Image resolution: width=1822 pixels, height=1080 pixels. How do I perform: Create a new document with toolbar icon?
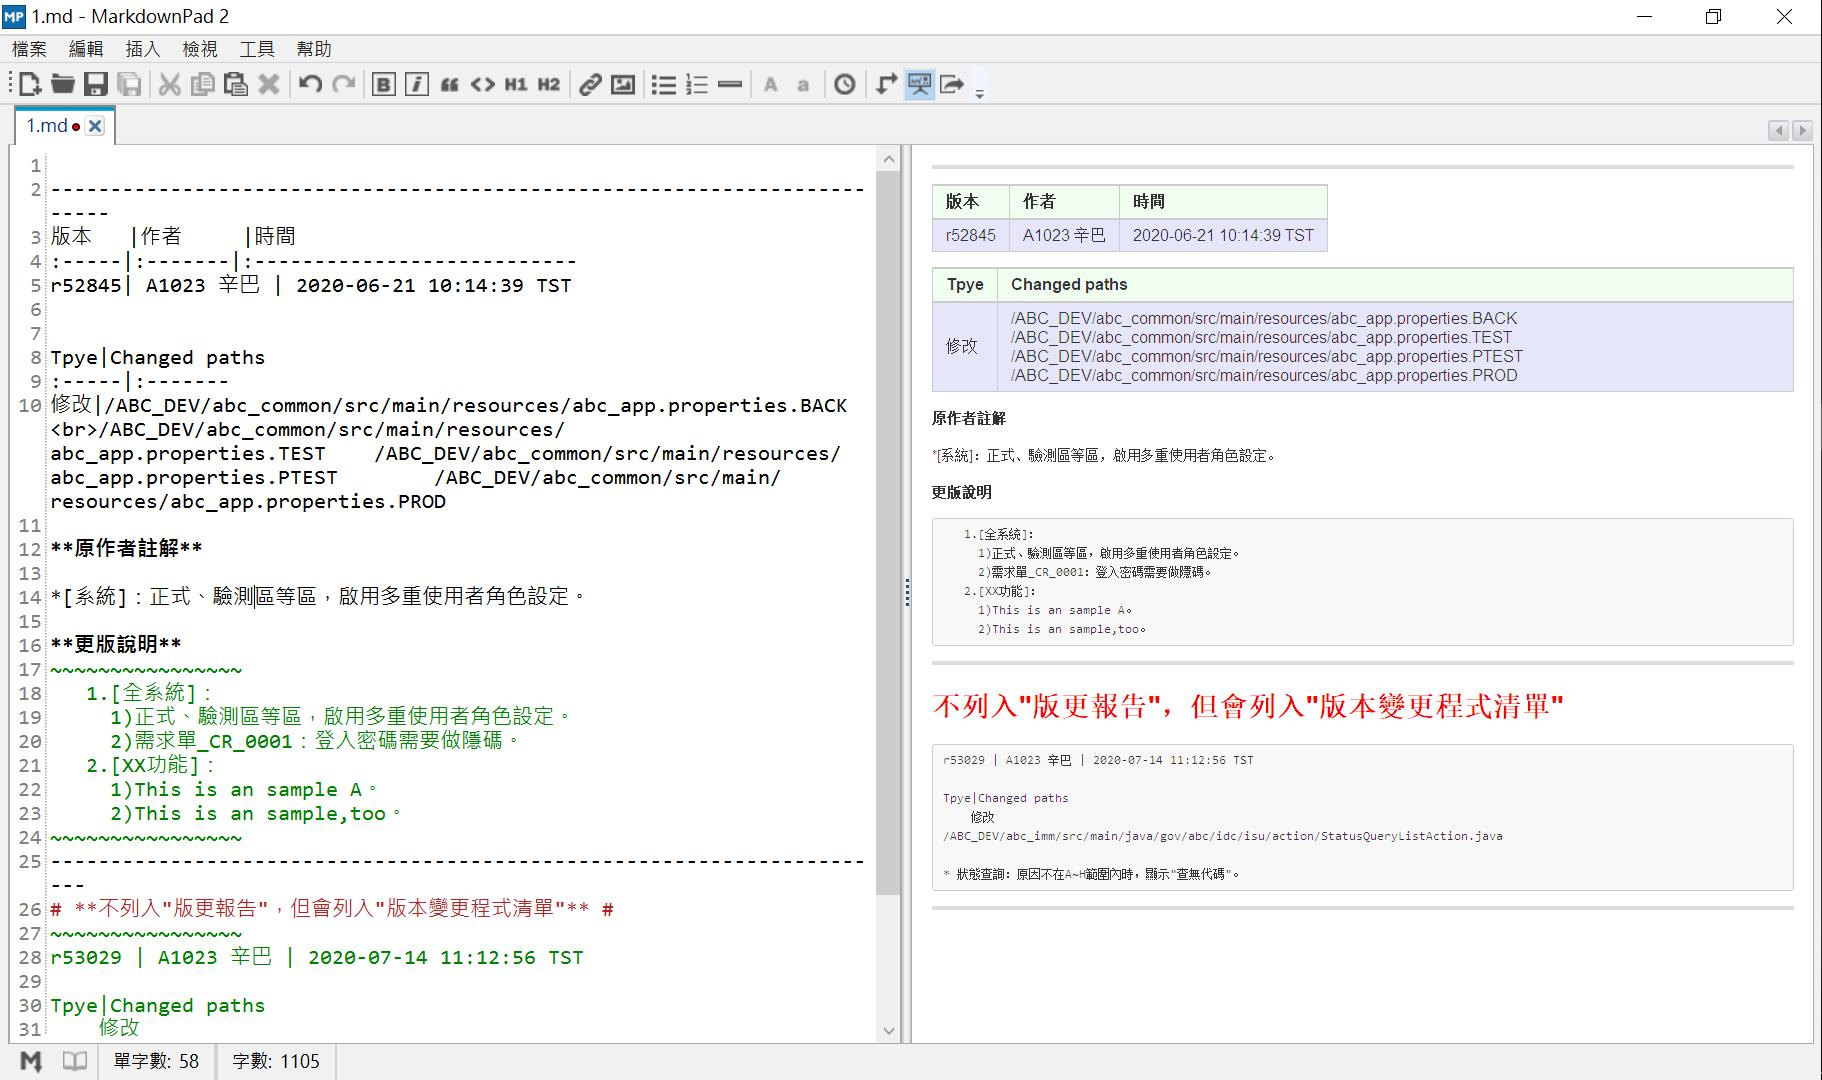point(30,85)
